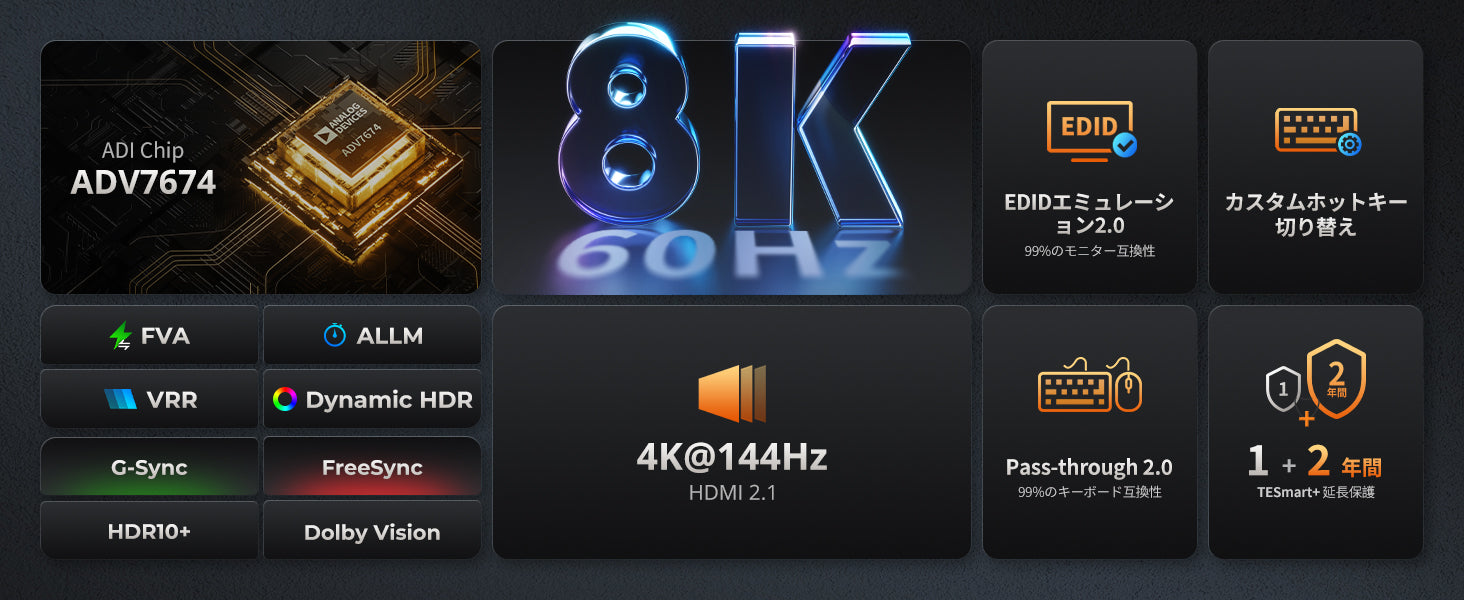Click the TESmart+ 延長保護 text
This screenshot has height=600, width=1464.
tap(1316, 492)
